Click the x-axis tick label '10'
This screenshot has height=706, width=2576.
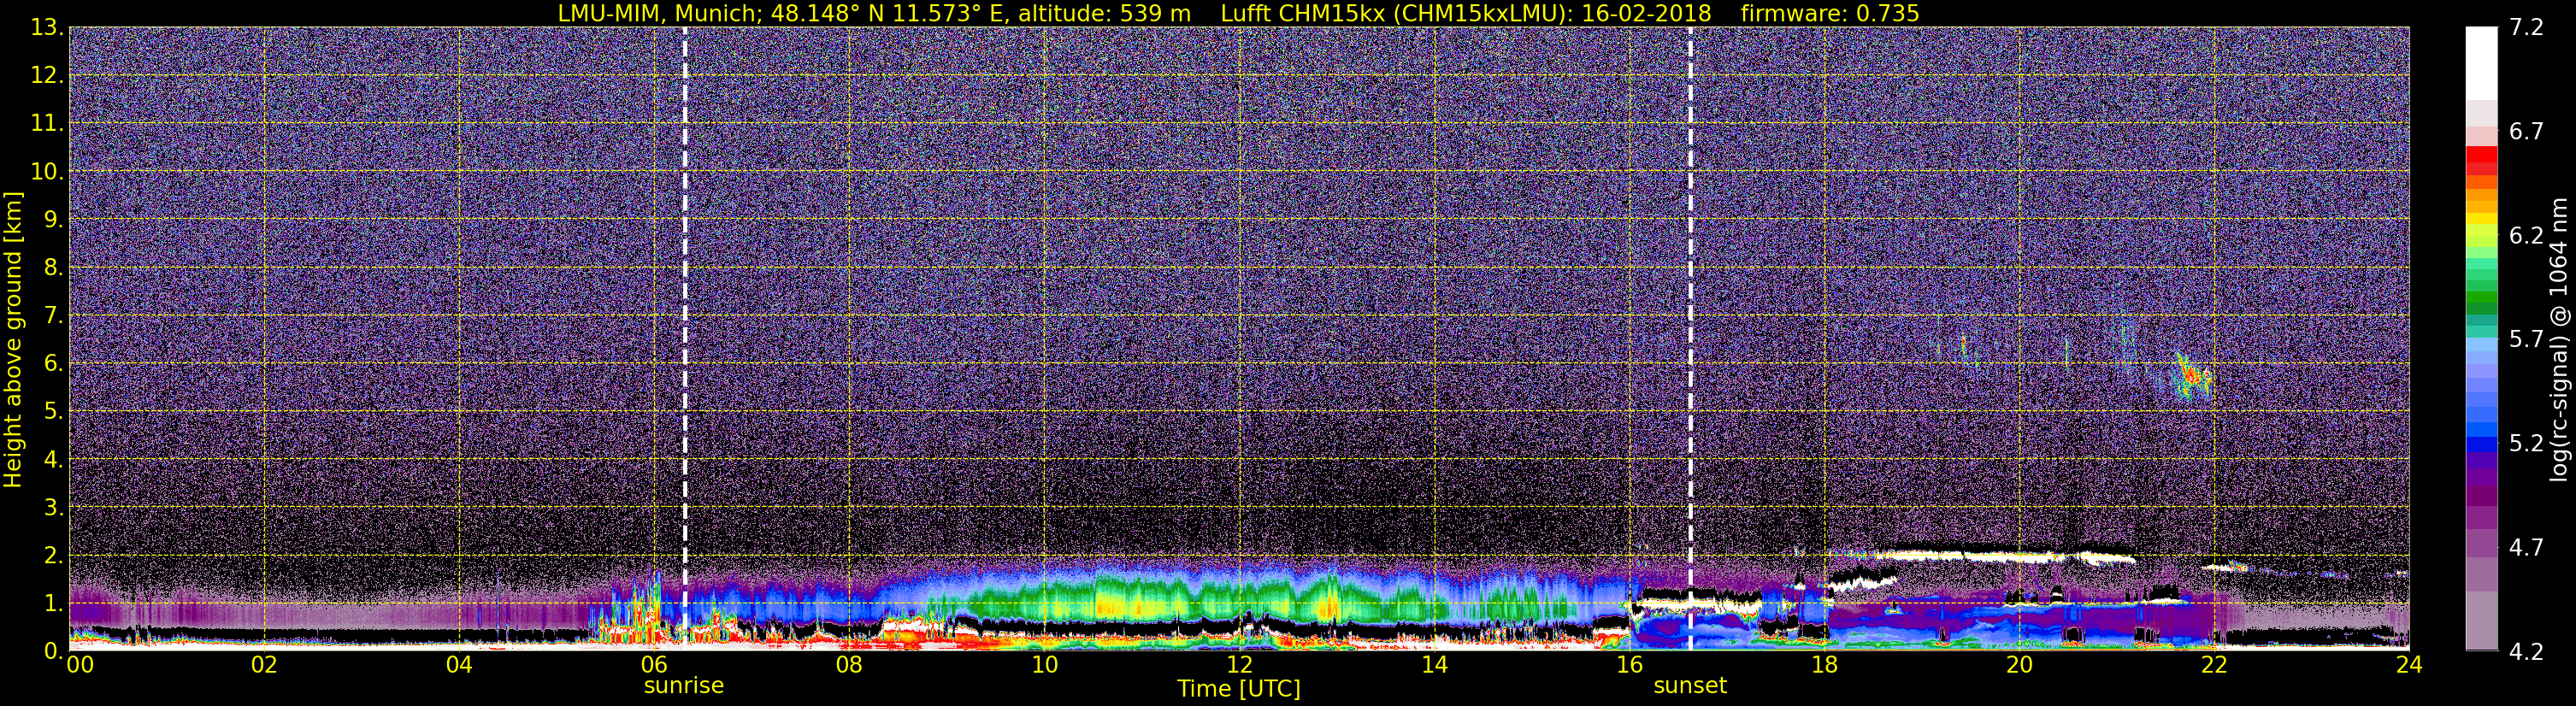point(1044,666)
